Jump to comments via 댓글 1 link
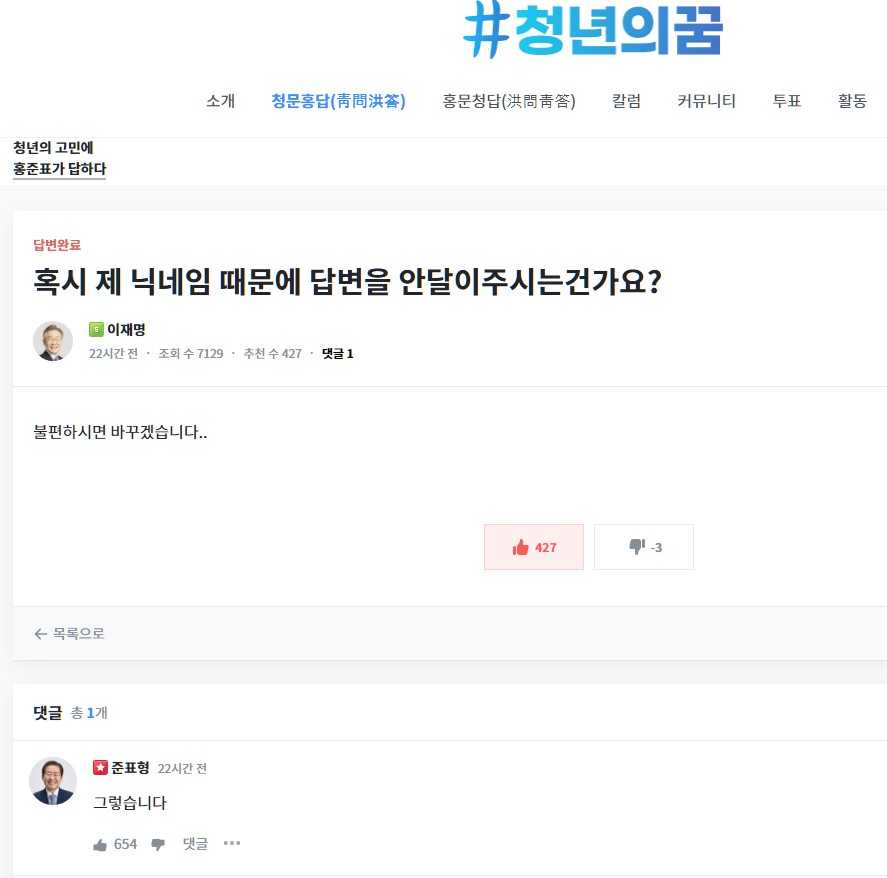Screen dimensions: 887x878 point(337,354)
